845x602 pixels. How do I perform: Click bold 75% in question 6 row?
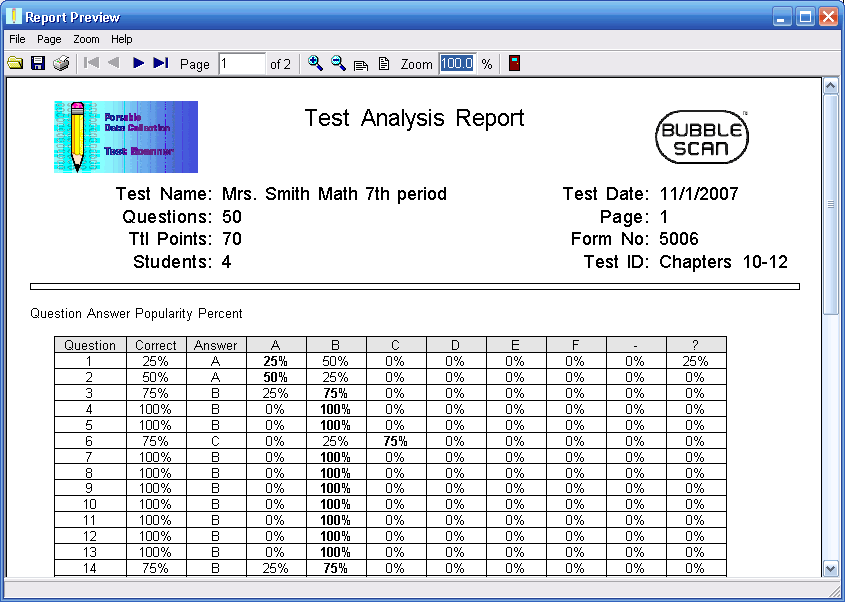coord(396,441)
